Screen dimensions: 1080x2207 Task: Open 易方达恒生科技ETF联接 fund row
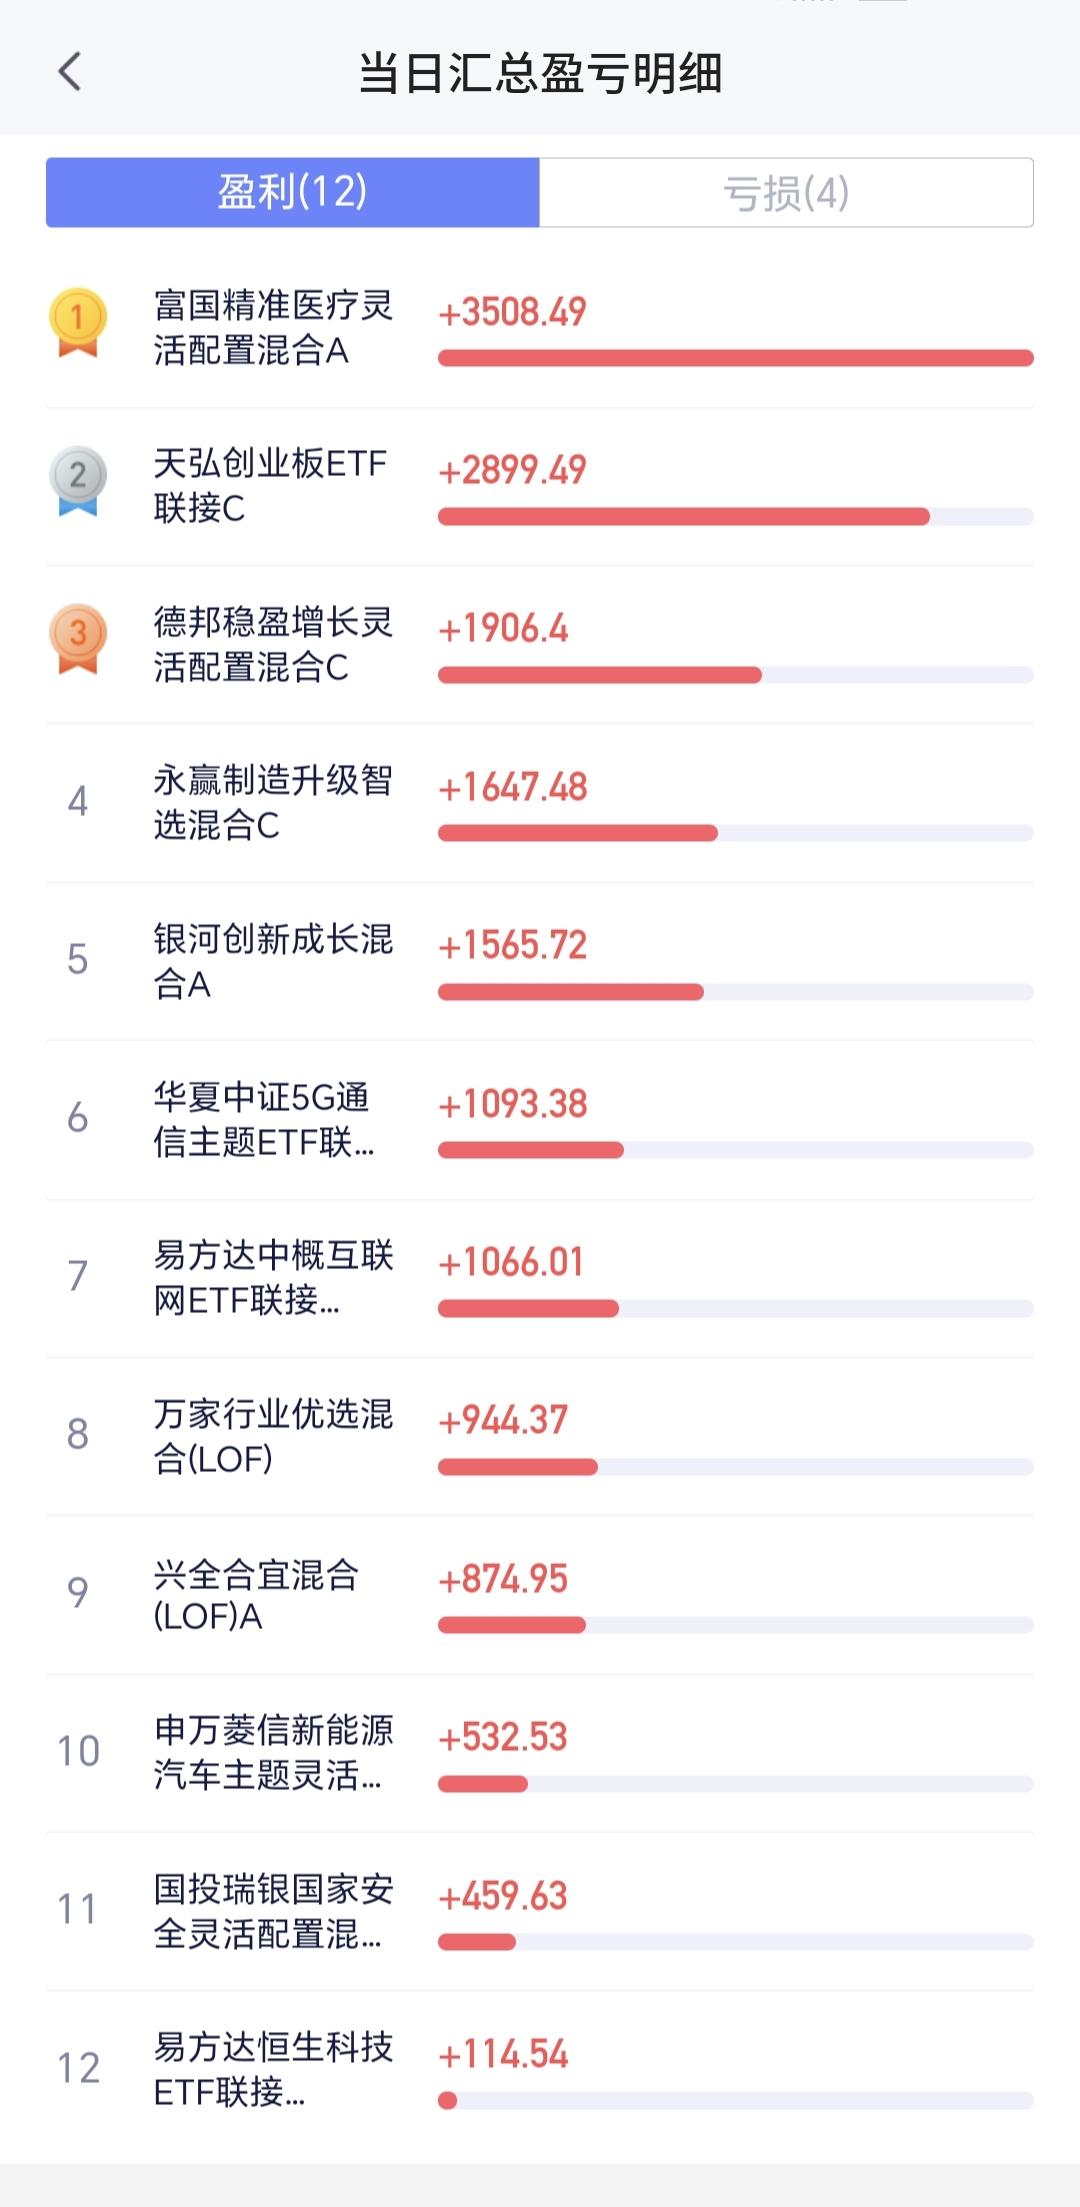(540, 2070)
